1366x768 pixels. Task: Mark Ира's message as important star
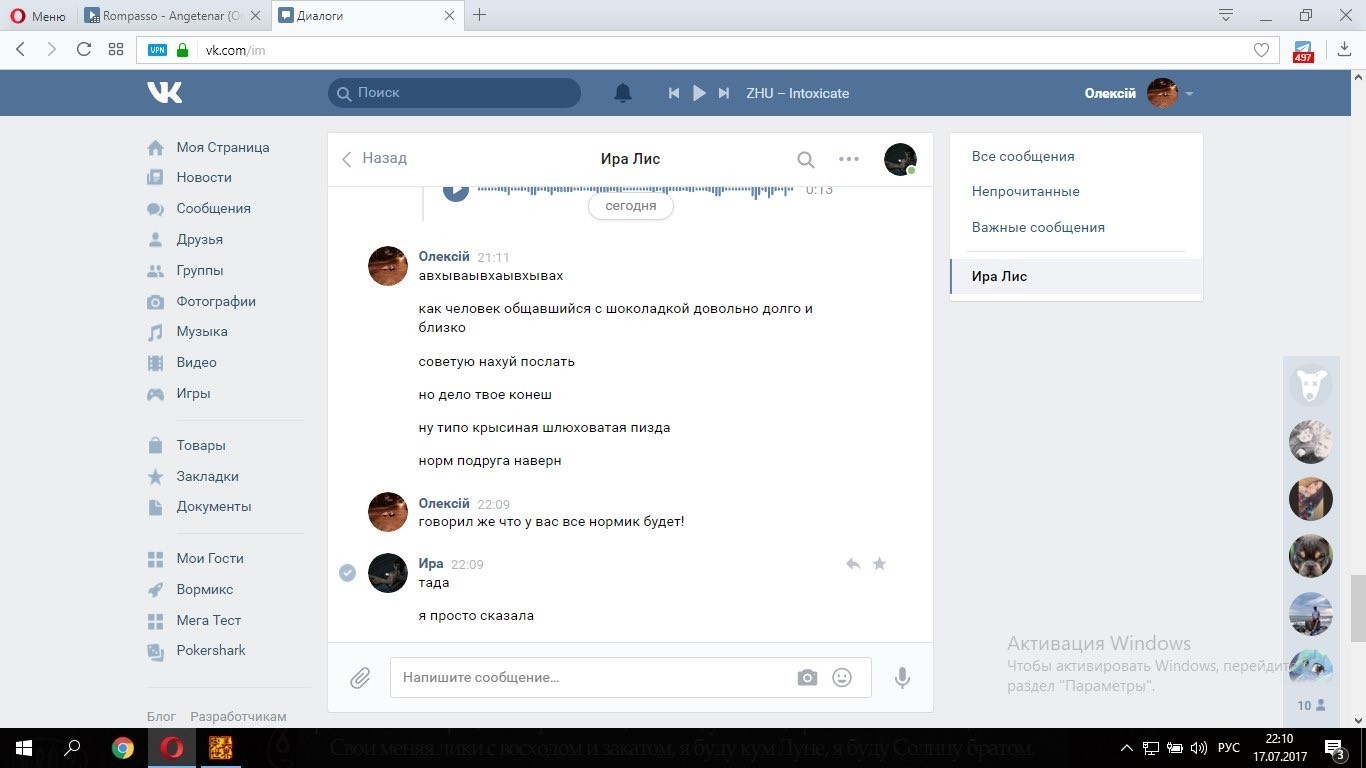tap(879, 564)
